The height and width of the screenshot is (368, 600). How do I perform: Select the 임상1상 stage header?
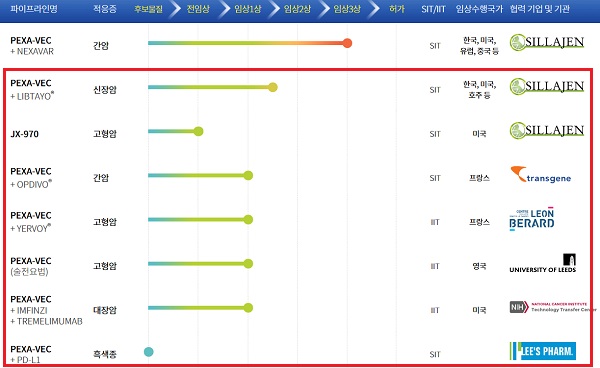[248, 9]
